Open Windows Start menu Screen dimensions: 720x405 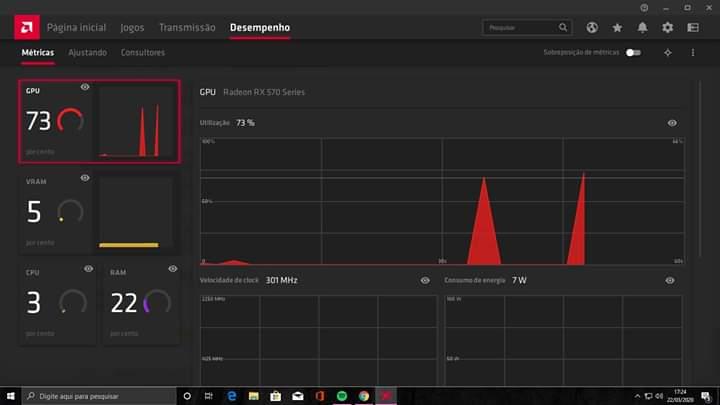[x=10, y=396]
